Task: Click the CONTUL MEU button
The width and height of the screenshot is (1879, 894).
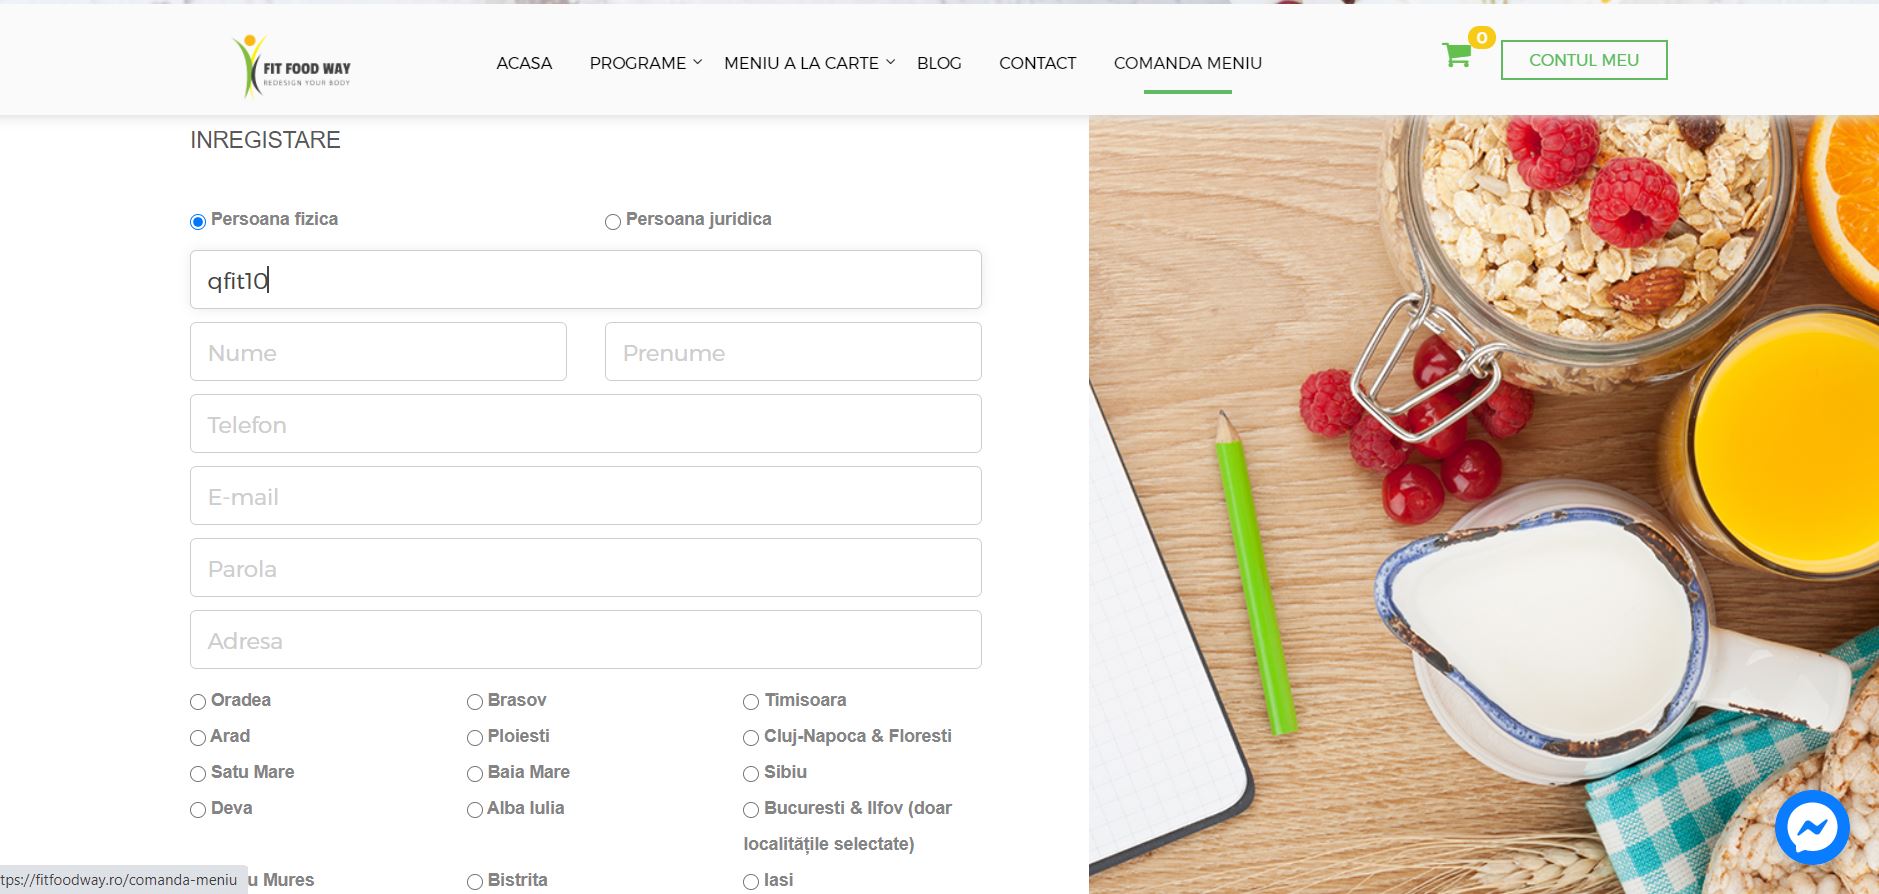Action: (1584, 60)
